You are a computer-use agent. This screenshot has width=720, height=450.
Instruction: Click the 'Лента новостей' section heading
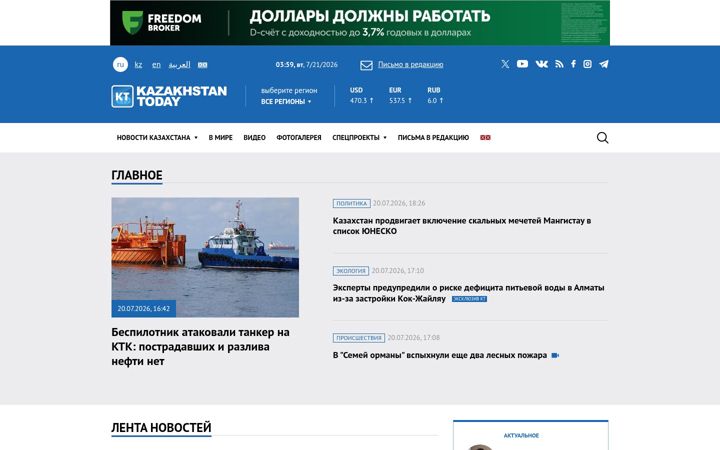pos(161,428)
